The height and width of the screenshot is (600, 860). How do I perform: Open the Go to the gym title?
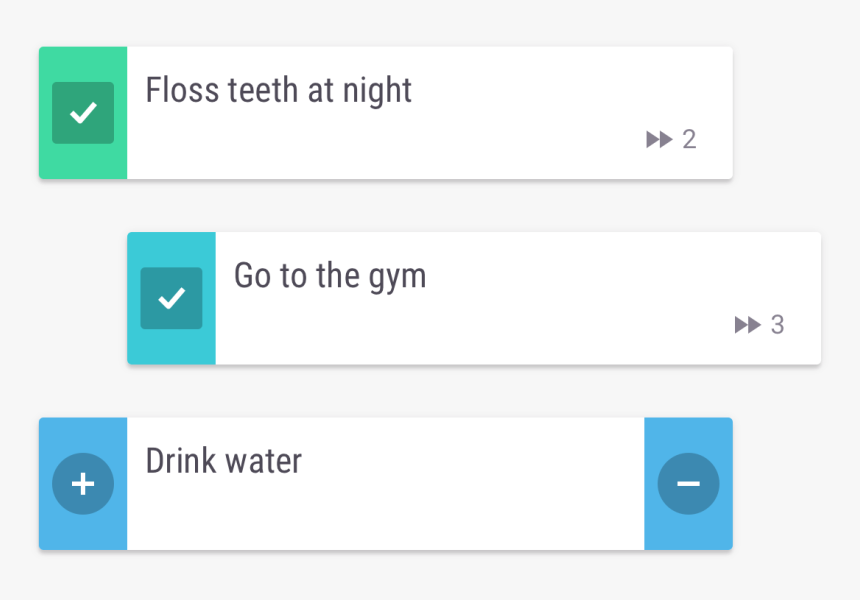tap(330, 275)
